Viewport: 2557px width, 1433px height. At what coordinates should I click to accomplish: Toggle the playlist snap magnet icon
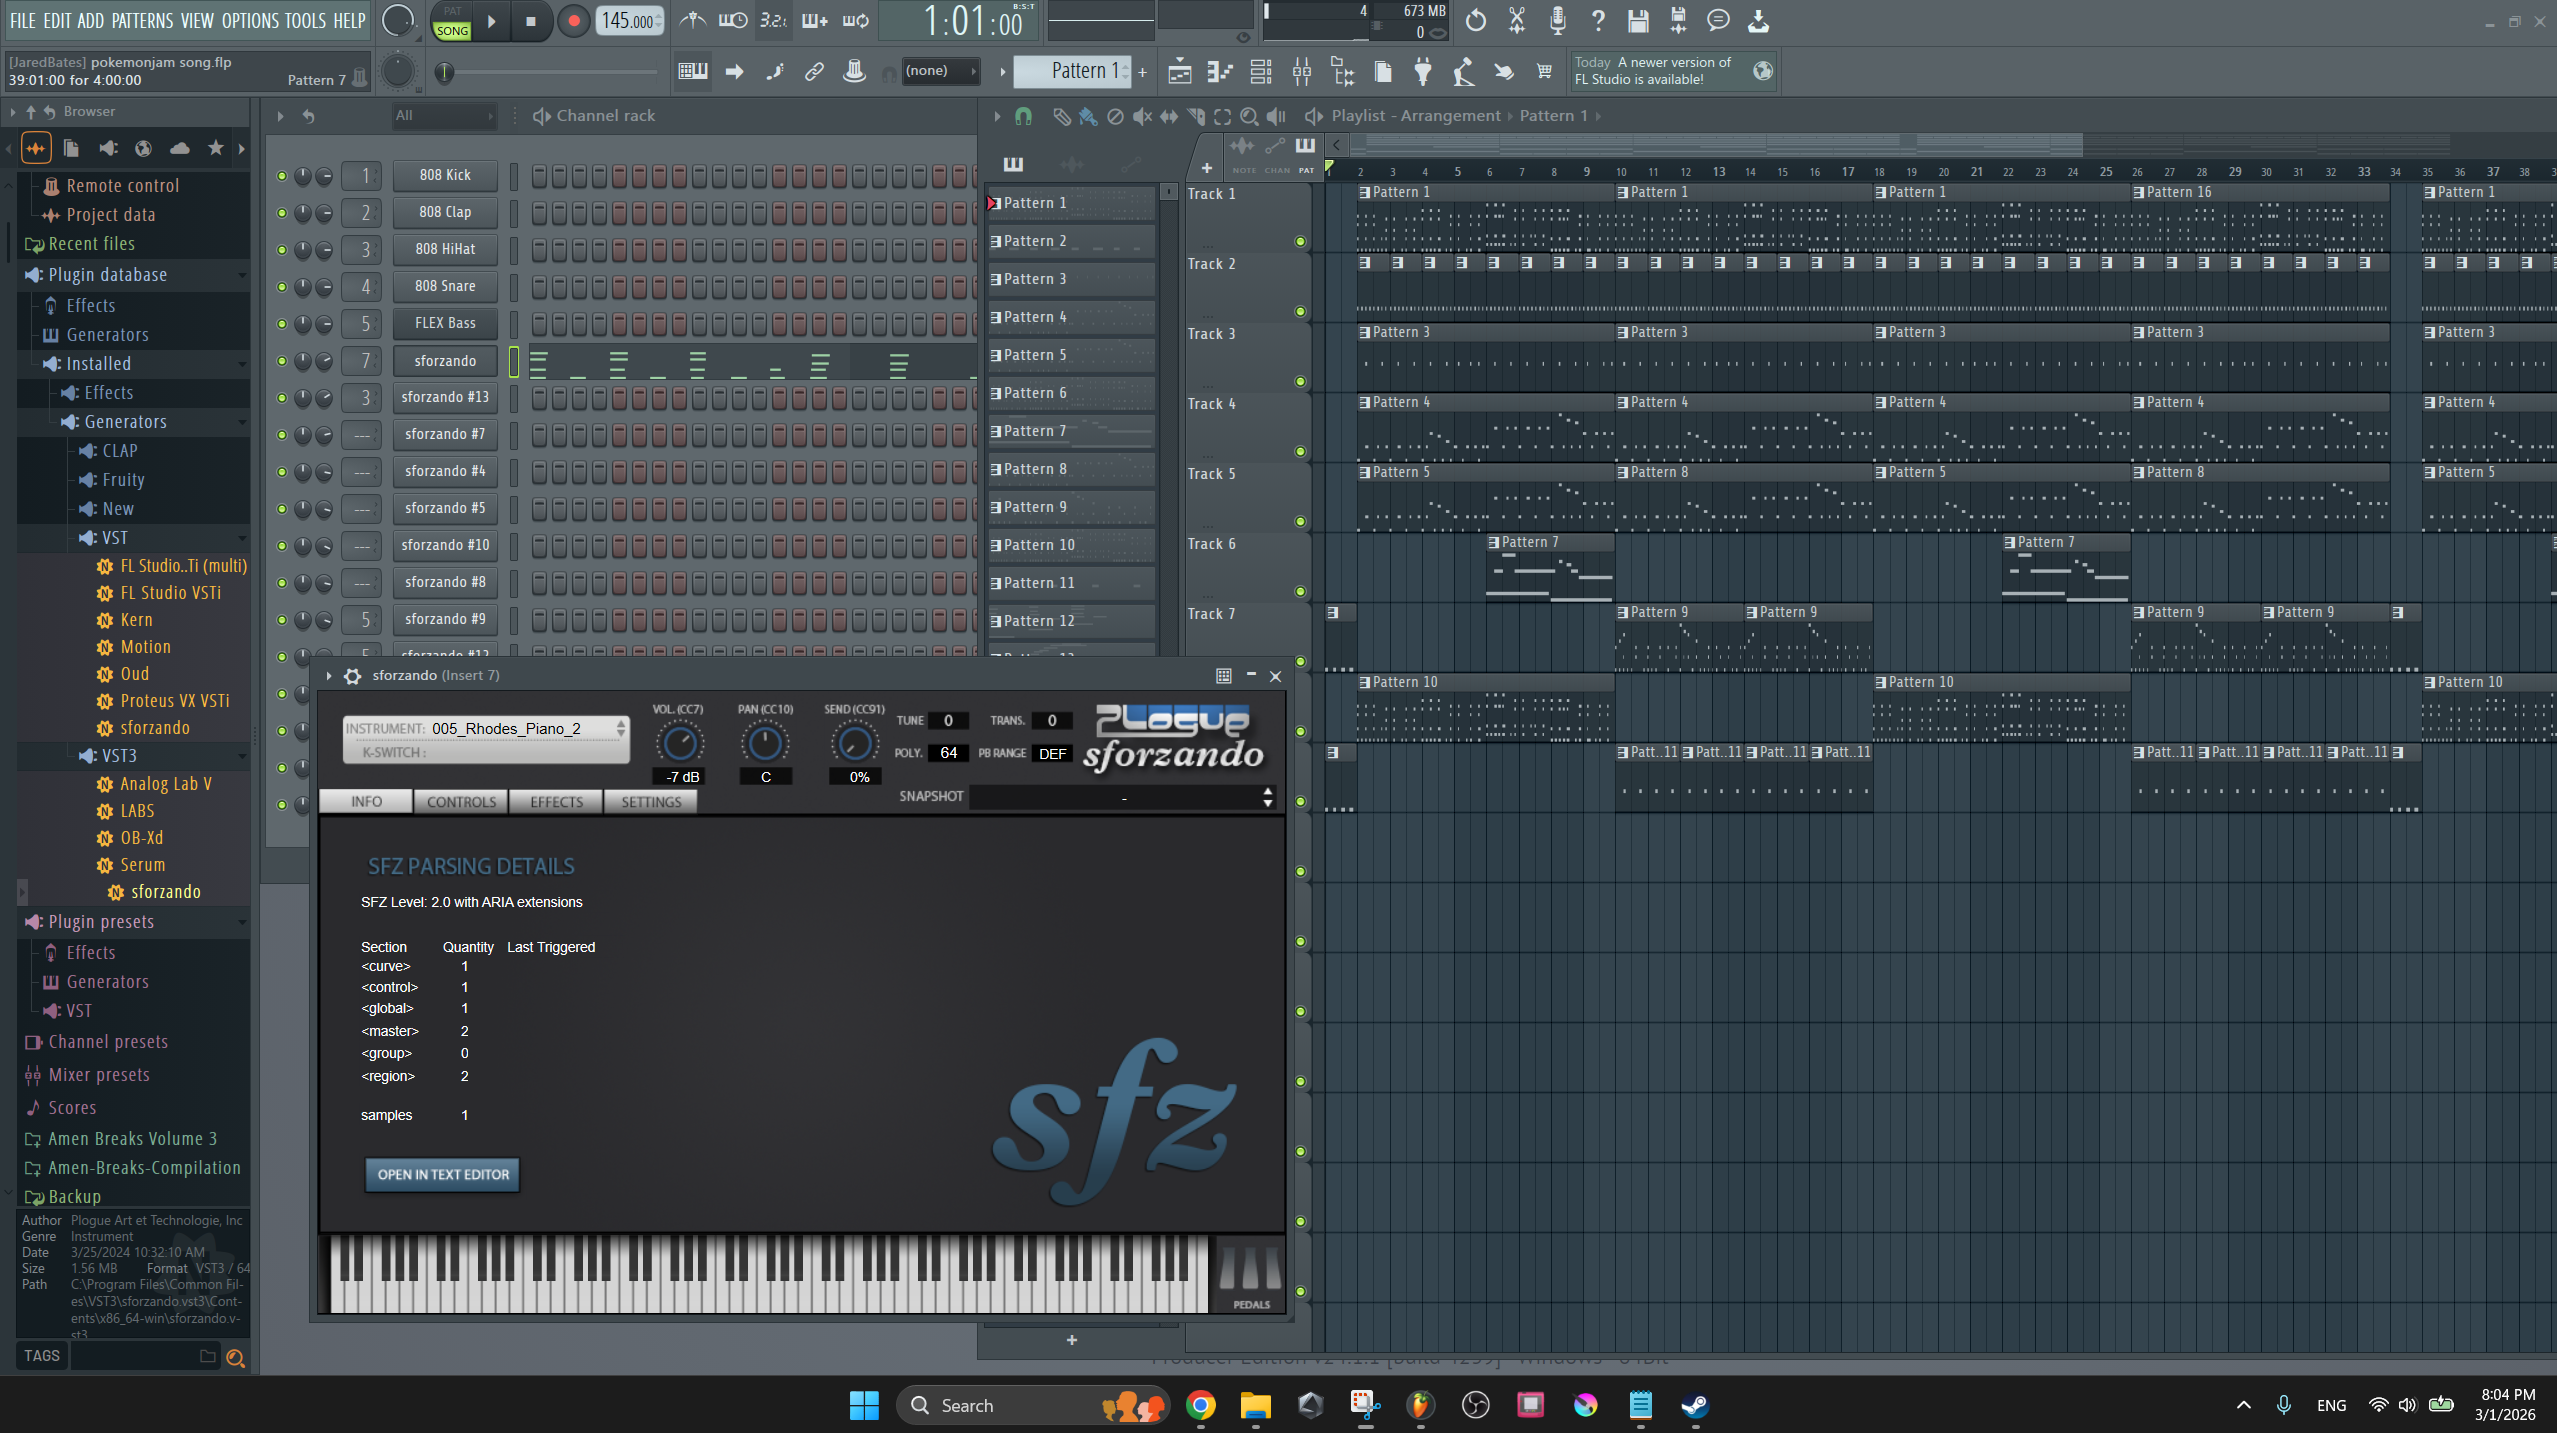point(1023,116)
